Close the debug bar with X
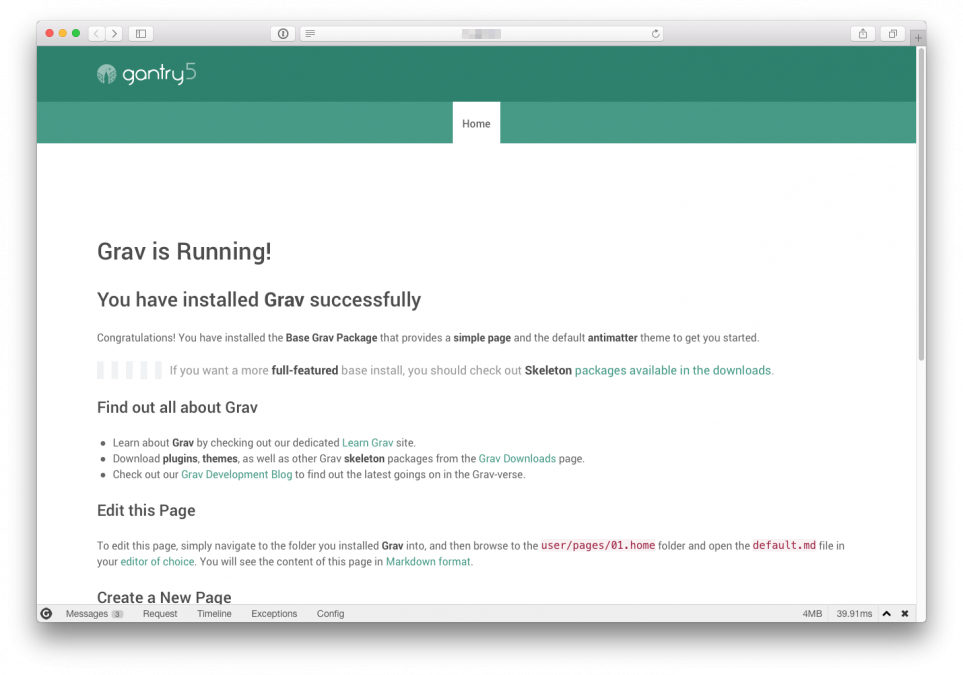The height and width of the screenshot is (675, 963). [905, 614]
